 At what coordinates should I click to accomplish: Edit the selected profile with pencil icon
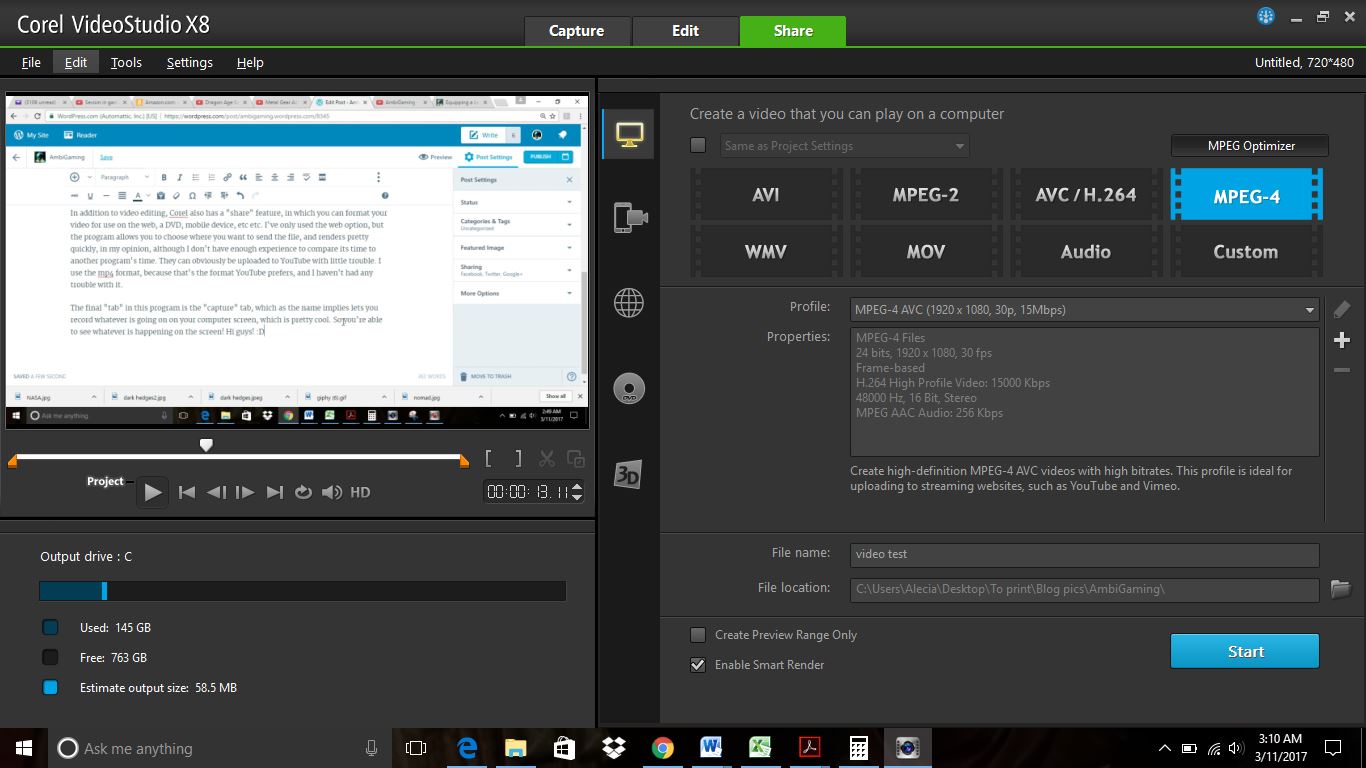1341,309
